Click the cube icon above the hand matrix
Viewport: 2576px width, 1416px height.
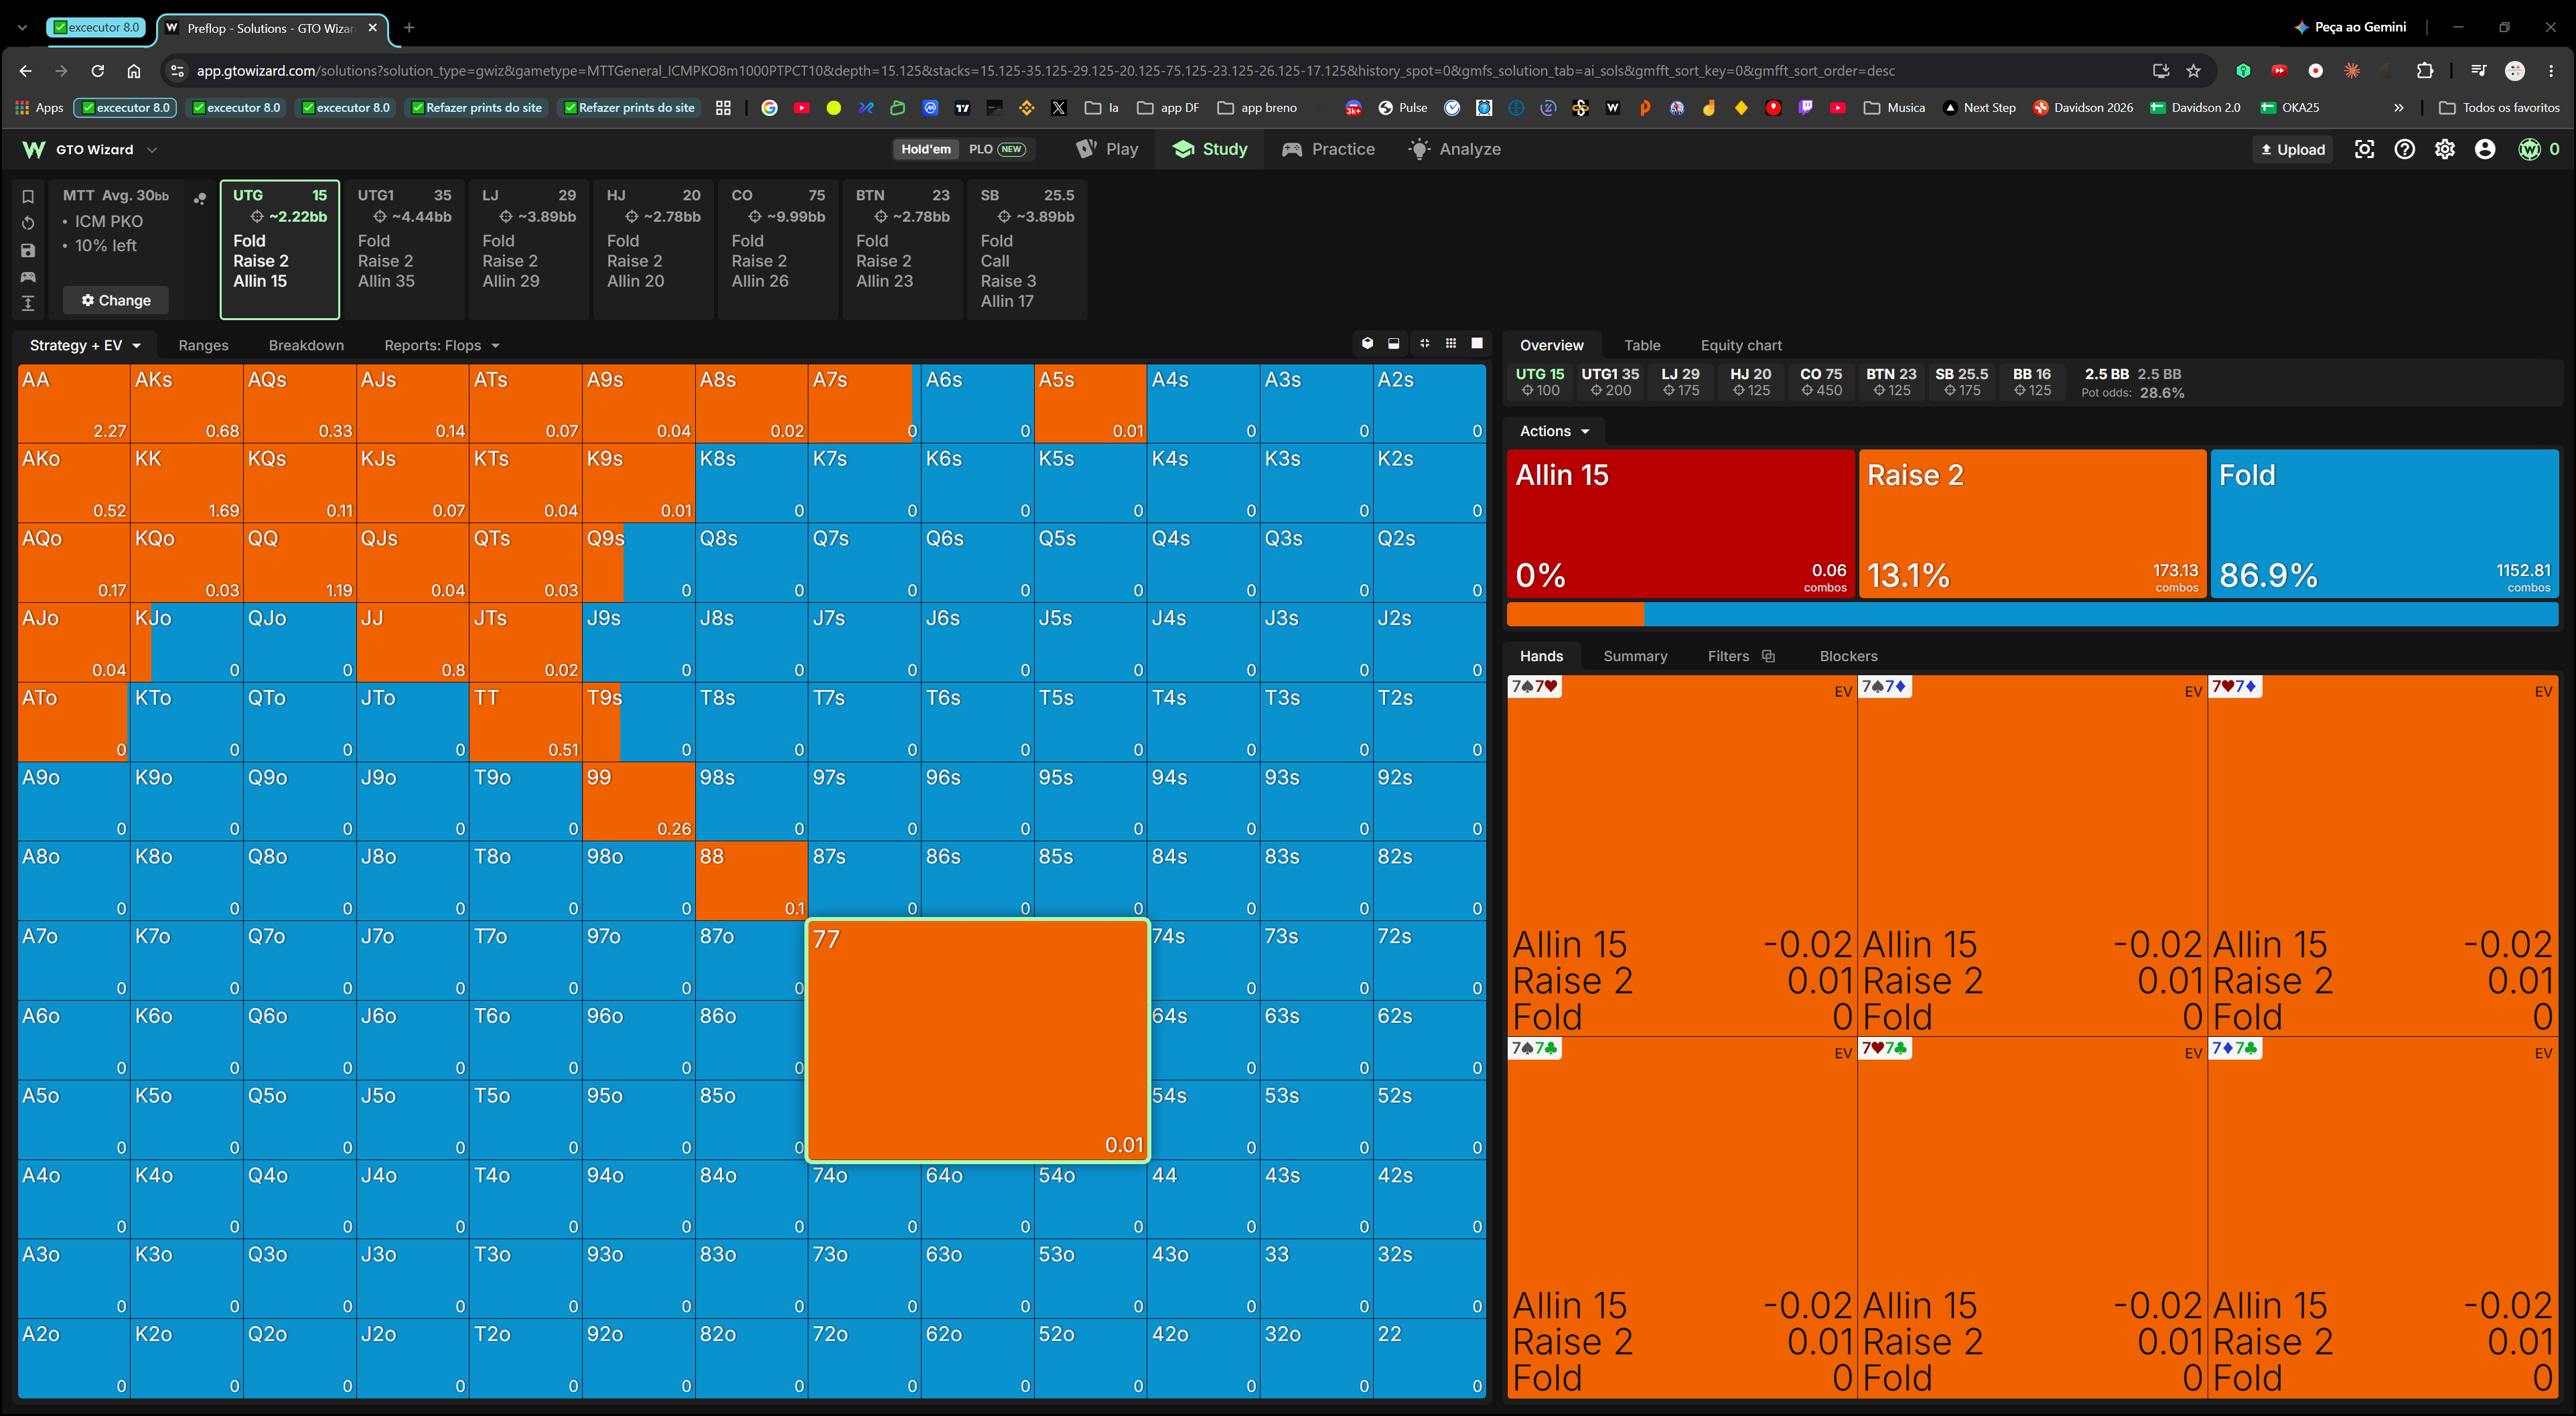1367,344
